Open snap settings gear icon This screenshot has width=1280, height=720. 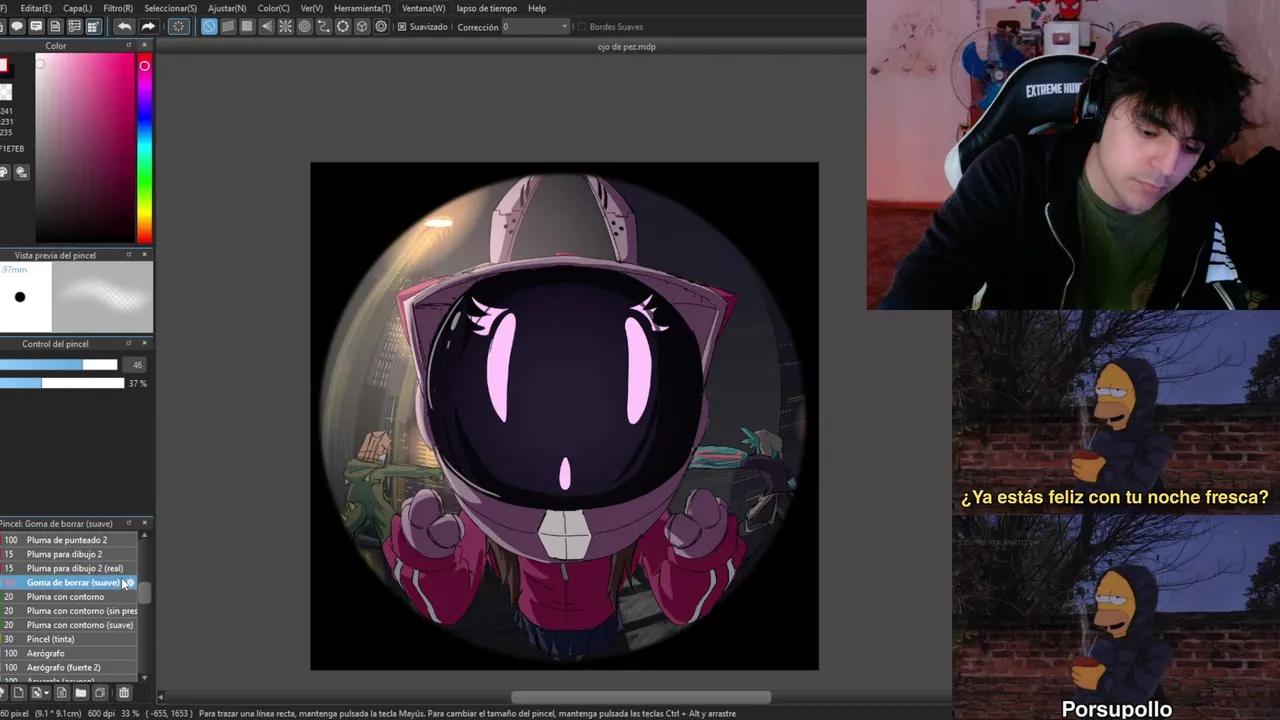(x=381, y=27)
